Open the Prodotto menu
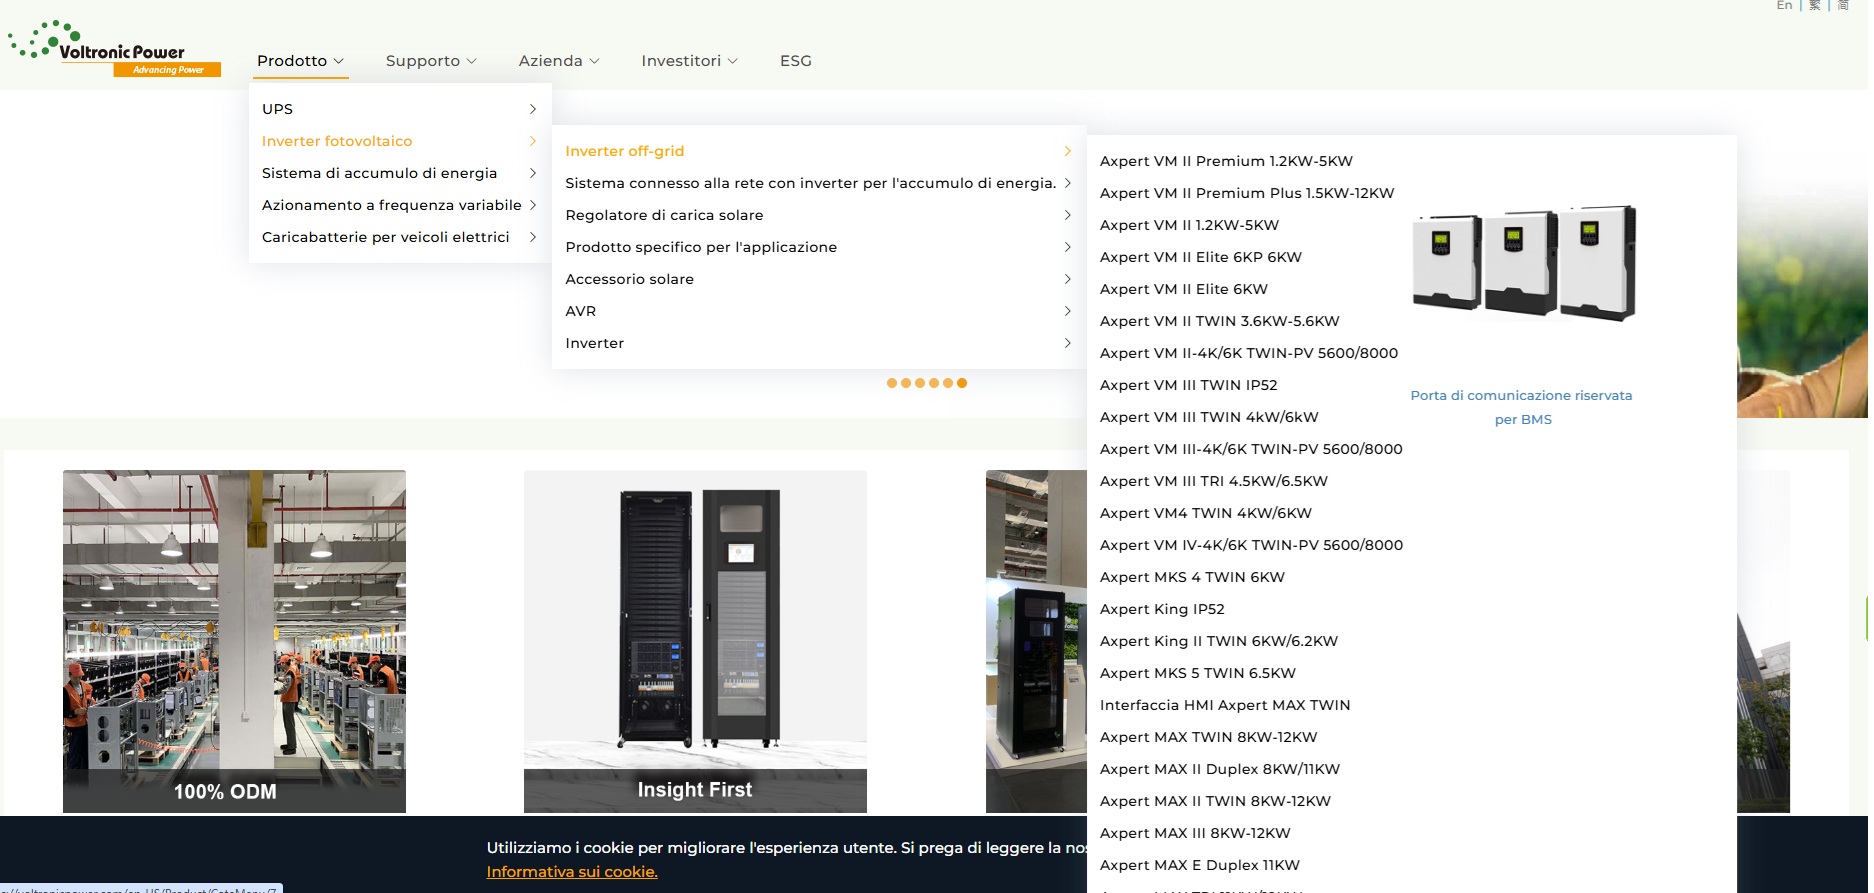 click(x=300, y=61)
